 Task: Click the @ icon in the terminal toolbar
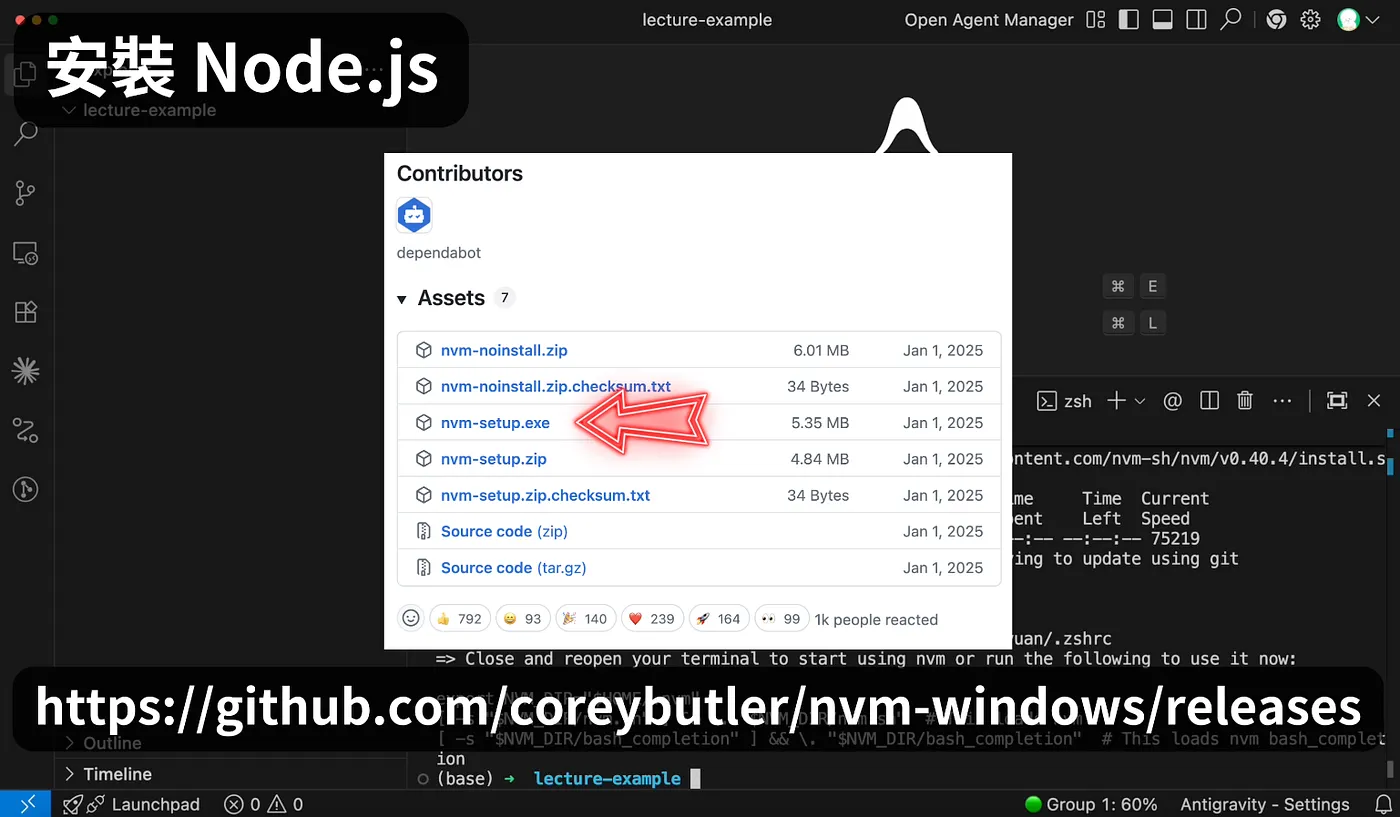pos(1173,401)
